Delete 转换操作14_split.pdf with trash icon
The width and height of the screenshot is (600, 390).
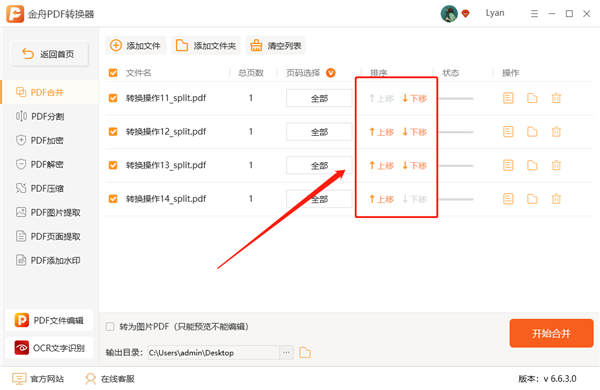pos(556,199)
